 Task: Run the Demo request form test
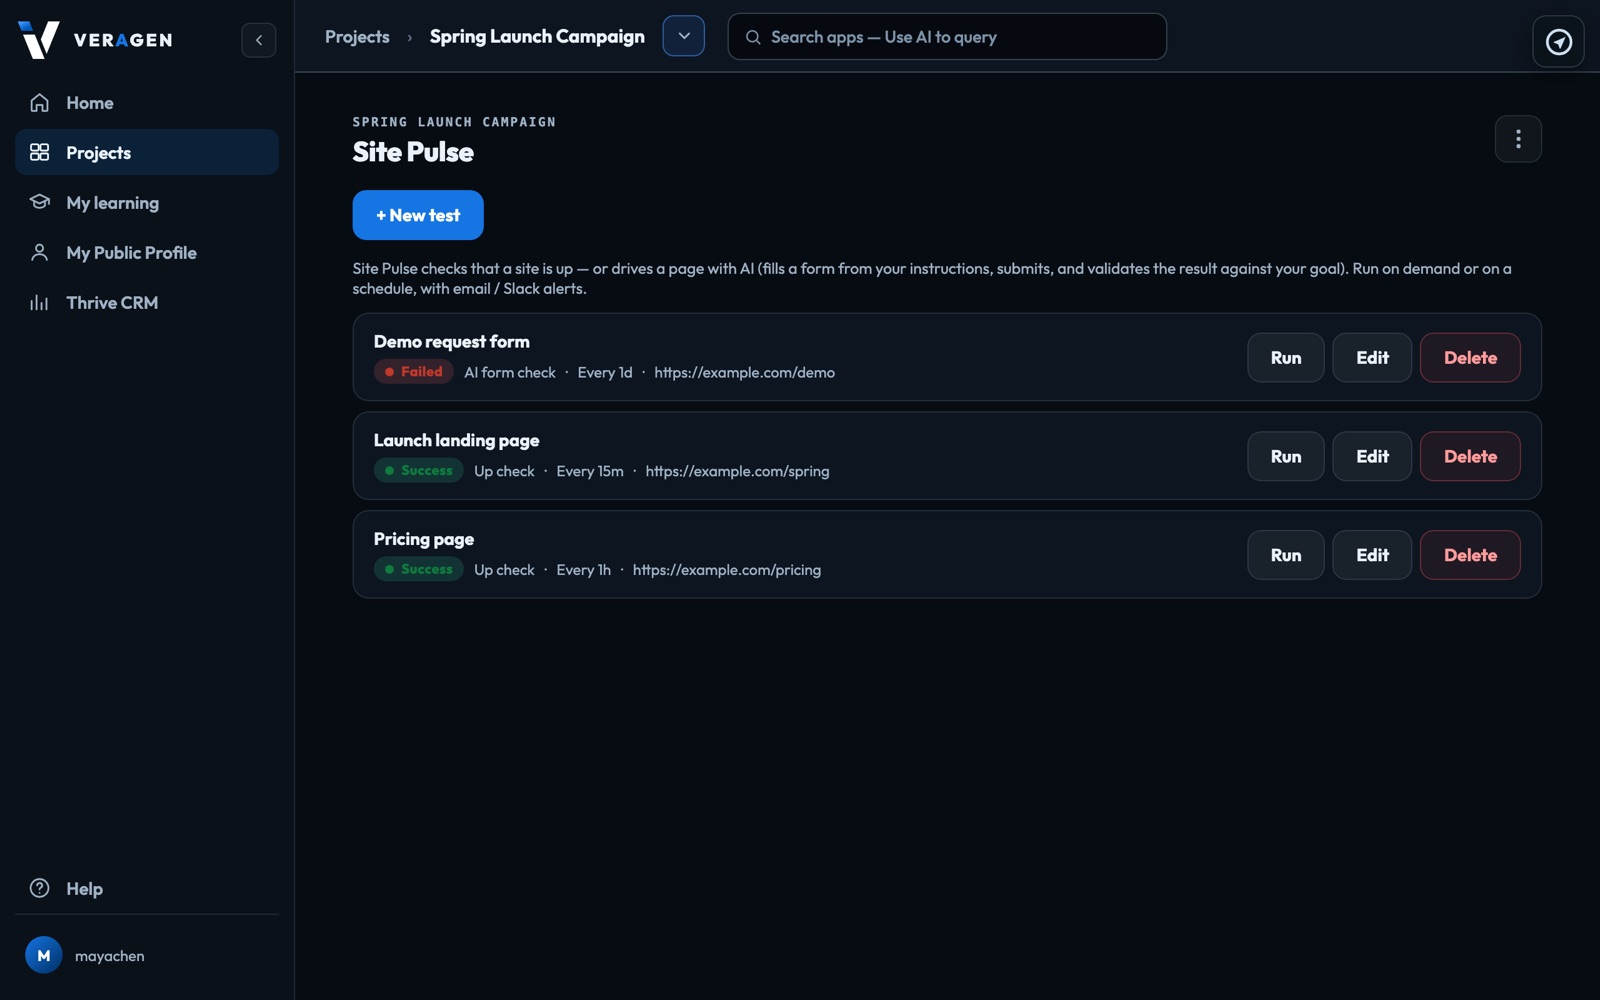coord(1286,358)
